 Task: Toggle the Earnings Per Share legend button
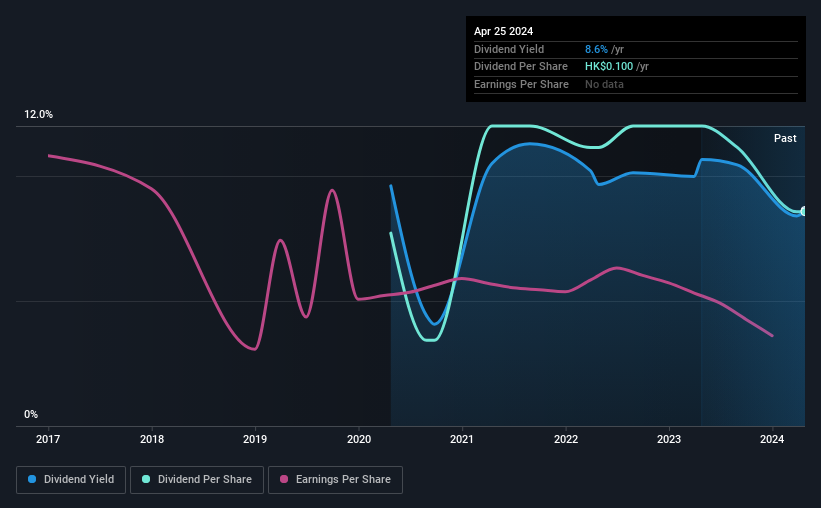[335, 480]
